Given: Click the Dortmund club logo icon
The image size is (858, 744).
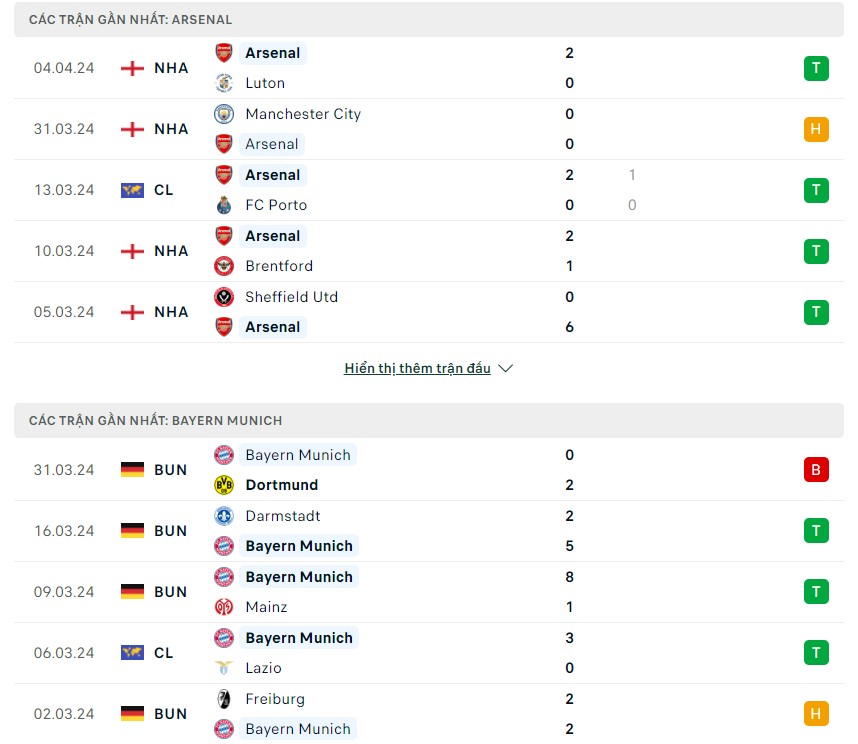Looking at the screenshot, I should pos(223,485).
